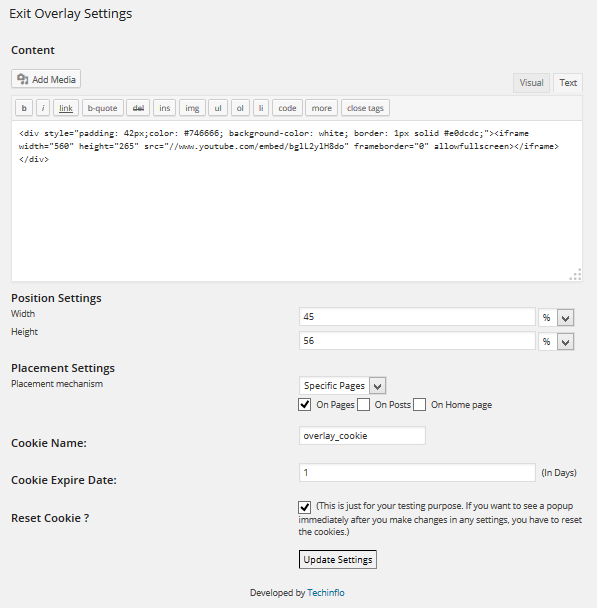Toggle the Reset Cookie checkbox

tap(305, 507)
